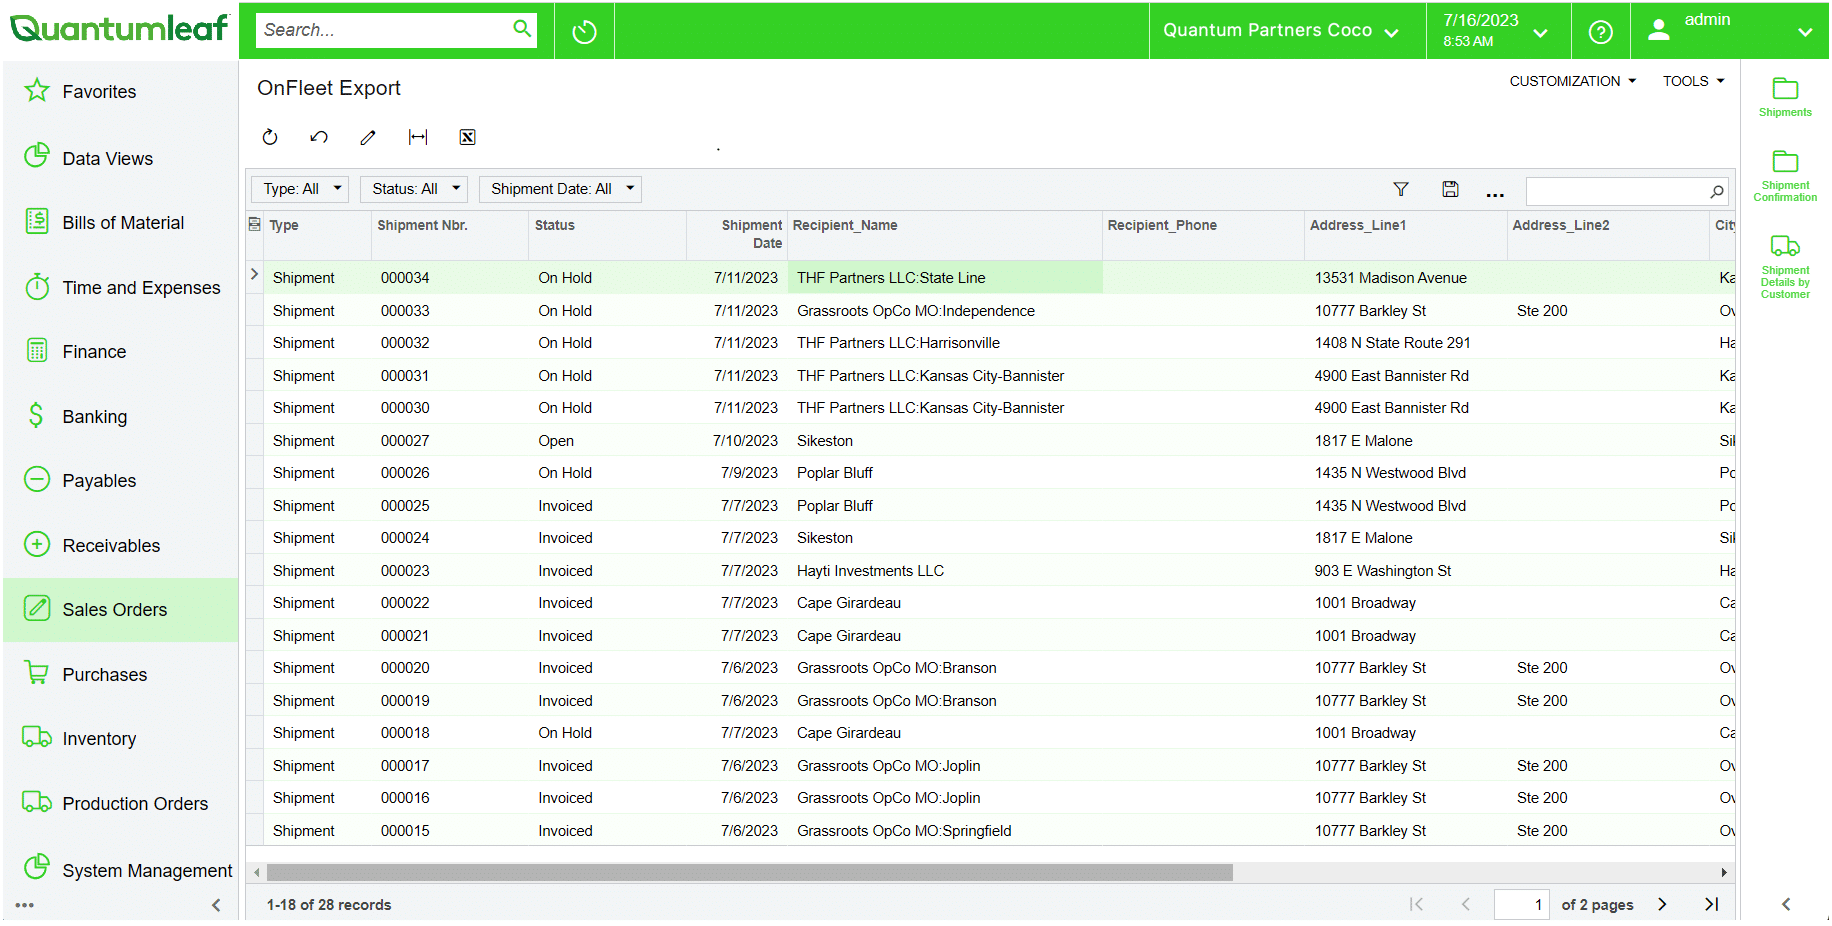The image size is (1832, 926).
Task: Open the Status: All filter dropdown
Action: (415, 189)
